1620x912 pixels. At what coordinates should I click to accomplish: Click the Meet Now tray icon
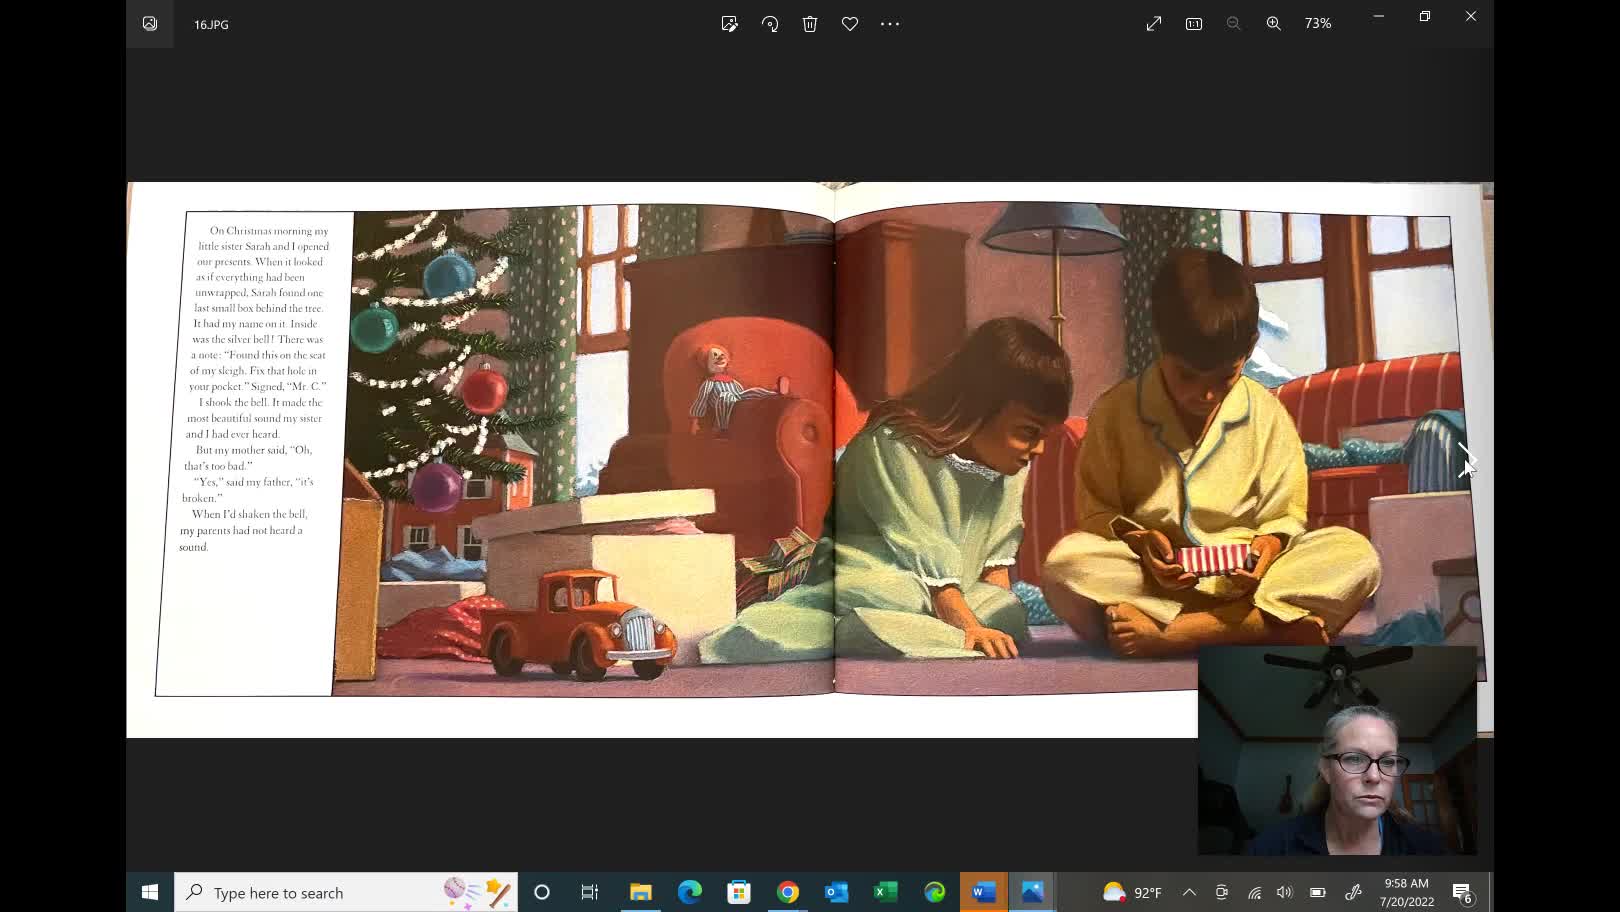tap(1222, 892)
